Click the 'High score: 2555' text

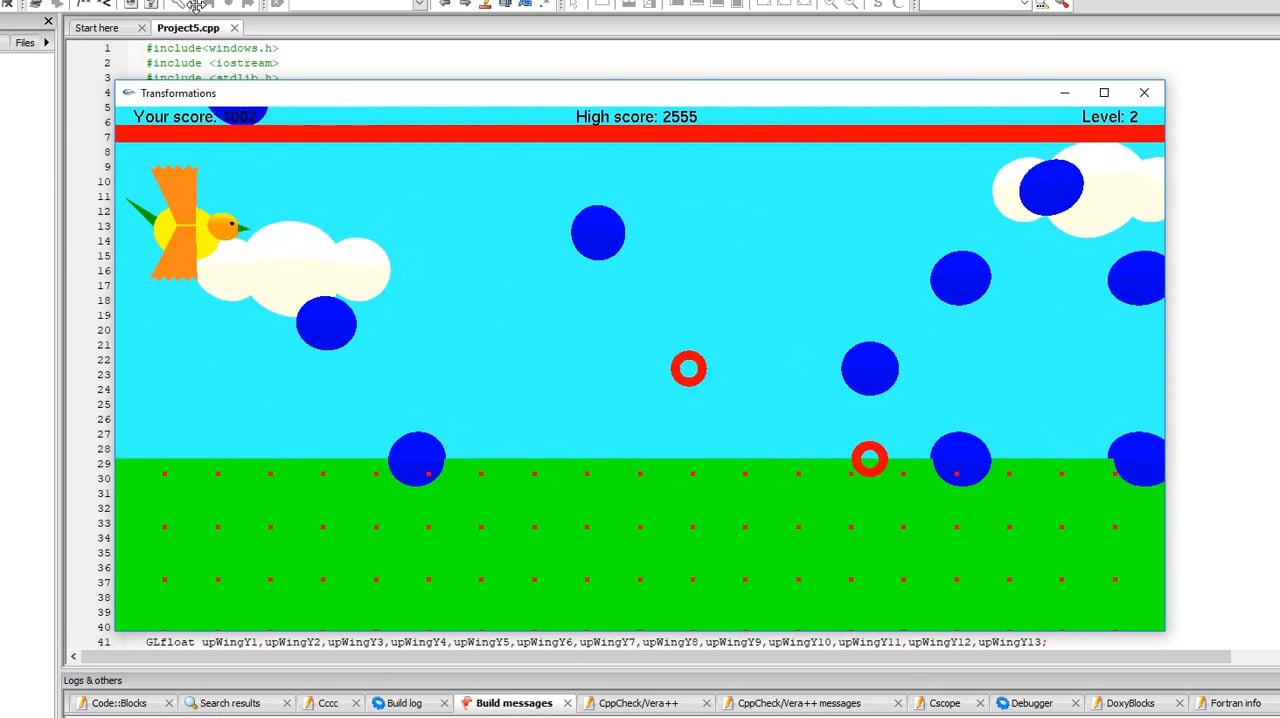[636, 117]
